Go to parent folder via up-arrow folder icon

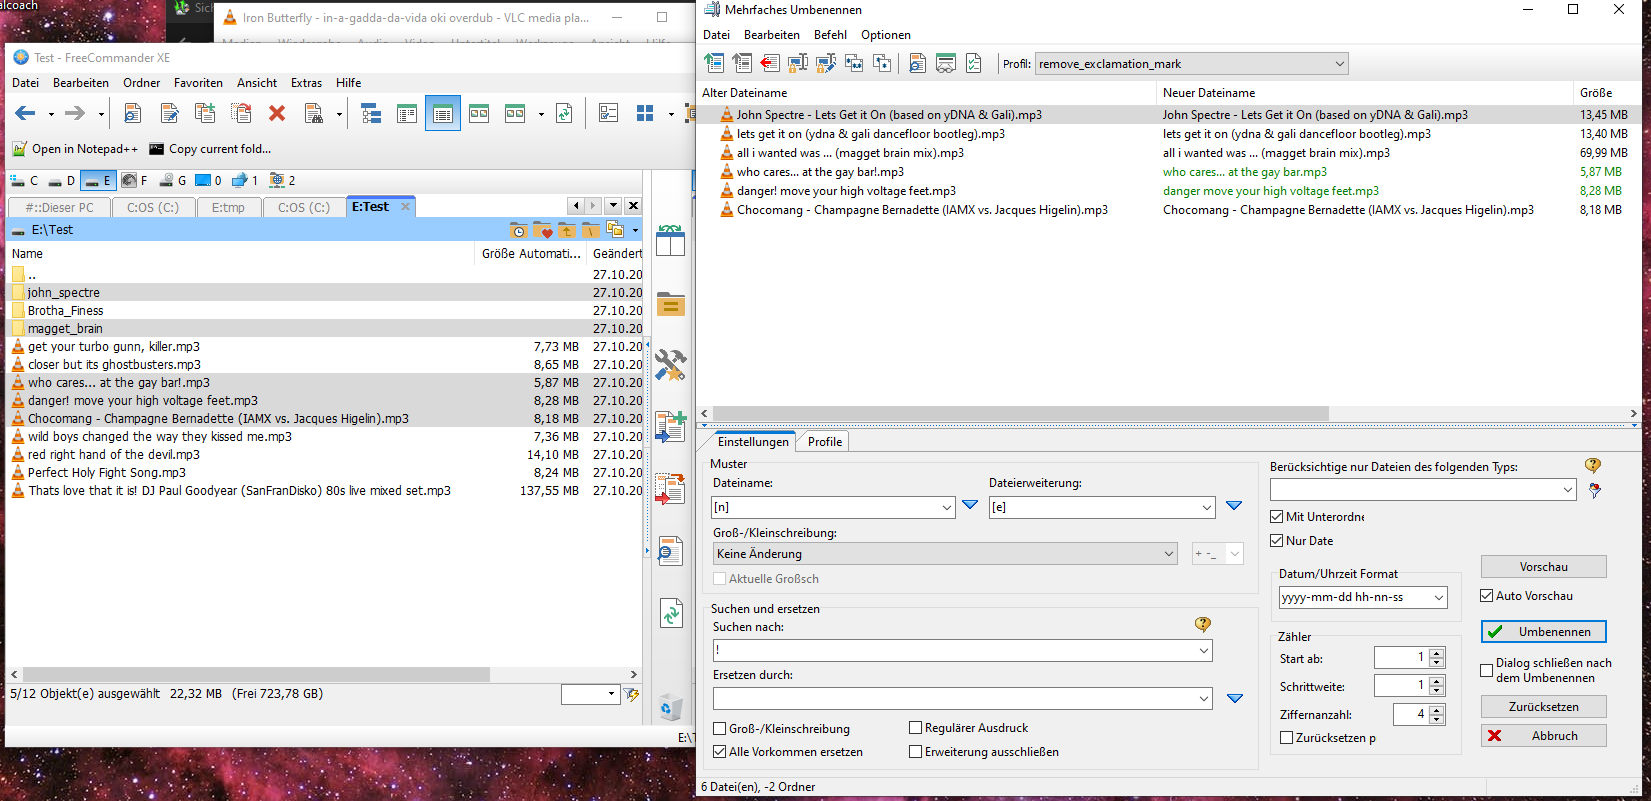tap(567, 230)
